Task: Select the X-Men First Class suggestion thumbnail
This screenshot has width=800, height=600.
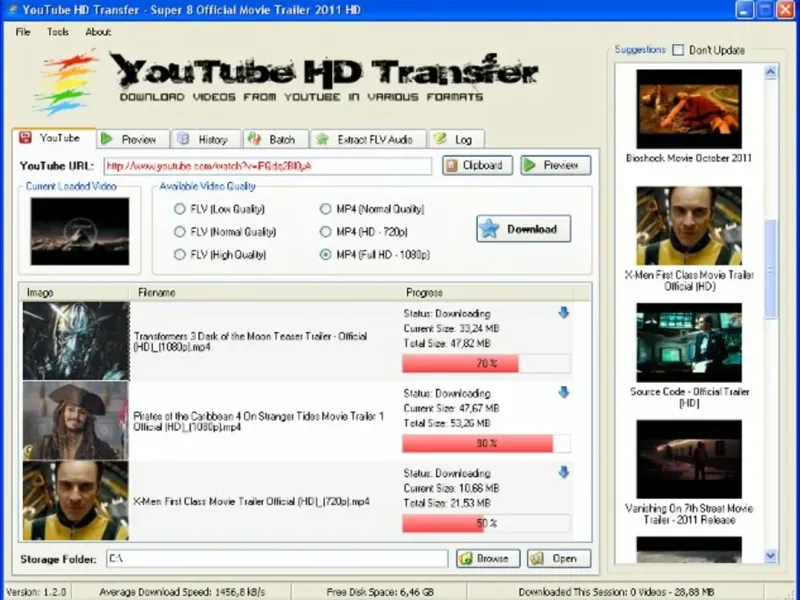Action: 689,226
